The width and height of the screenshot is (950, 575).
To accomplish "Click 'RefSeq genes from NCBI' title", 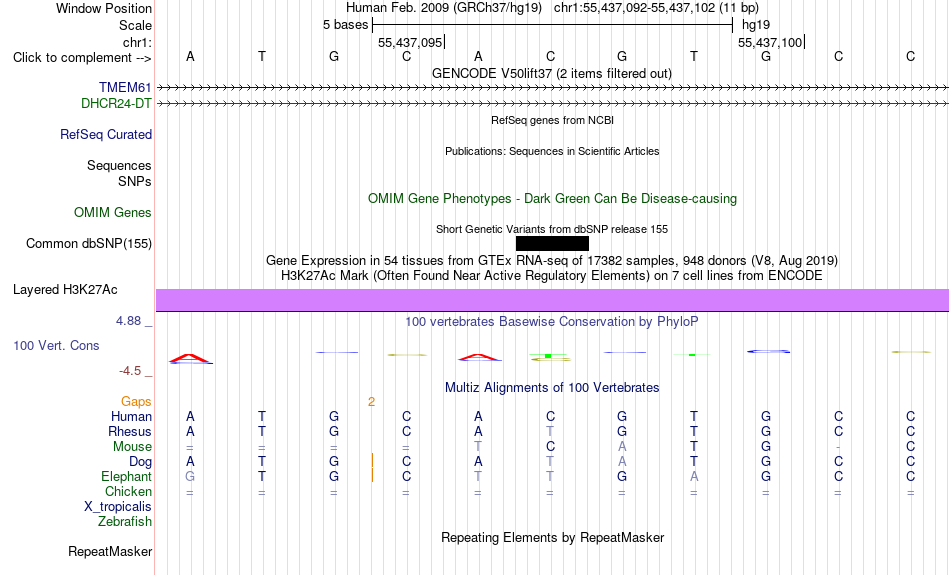I will (x=553, y=120).
